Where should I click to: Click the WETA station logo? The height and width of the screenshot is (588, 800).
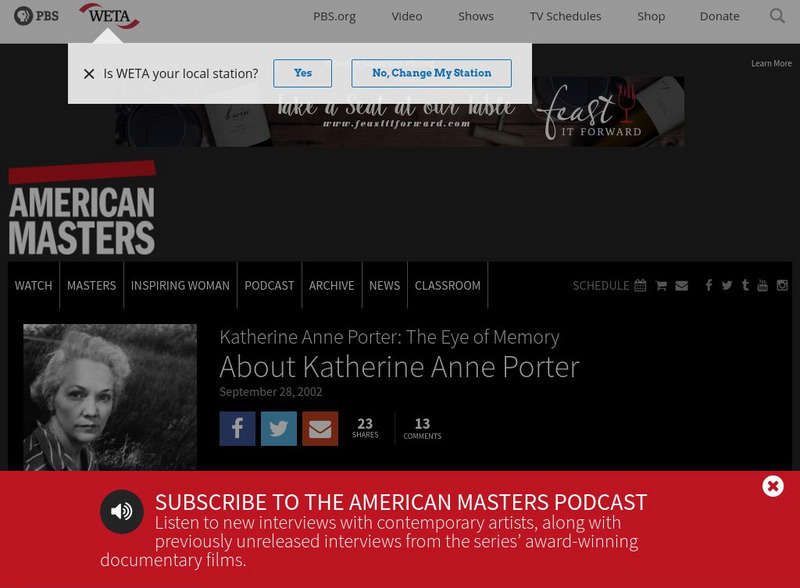[x=109, y=16]
